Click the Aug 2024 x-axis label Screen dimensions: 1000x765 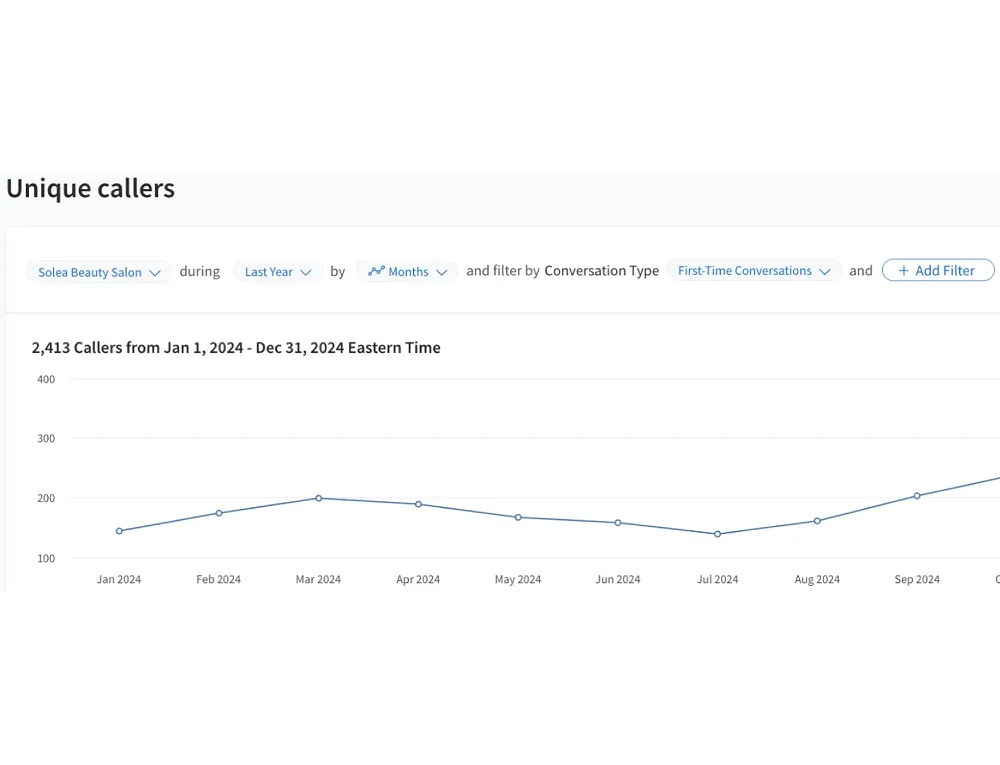[x=817, y=580]
